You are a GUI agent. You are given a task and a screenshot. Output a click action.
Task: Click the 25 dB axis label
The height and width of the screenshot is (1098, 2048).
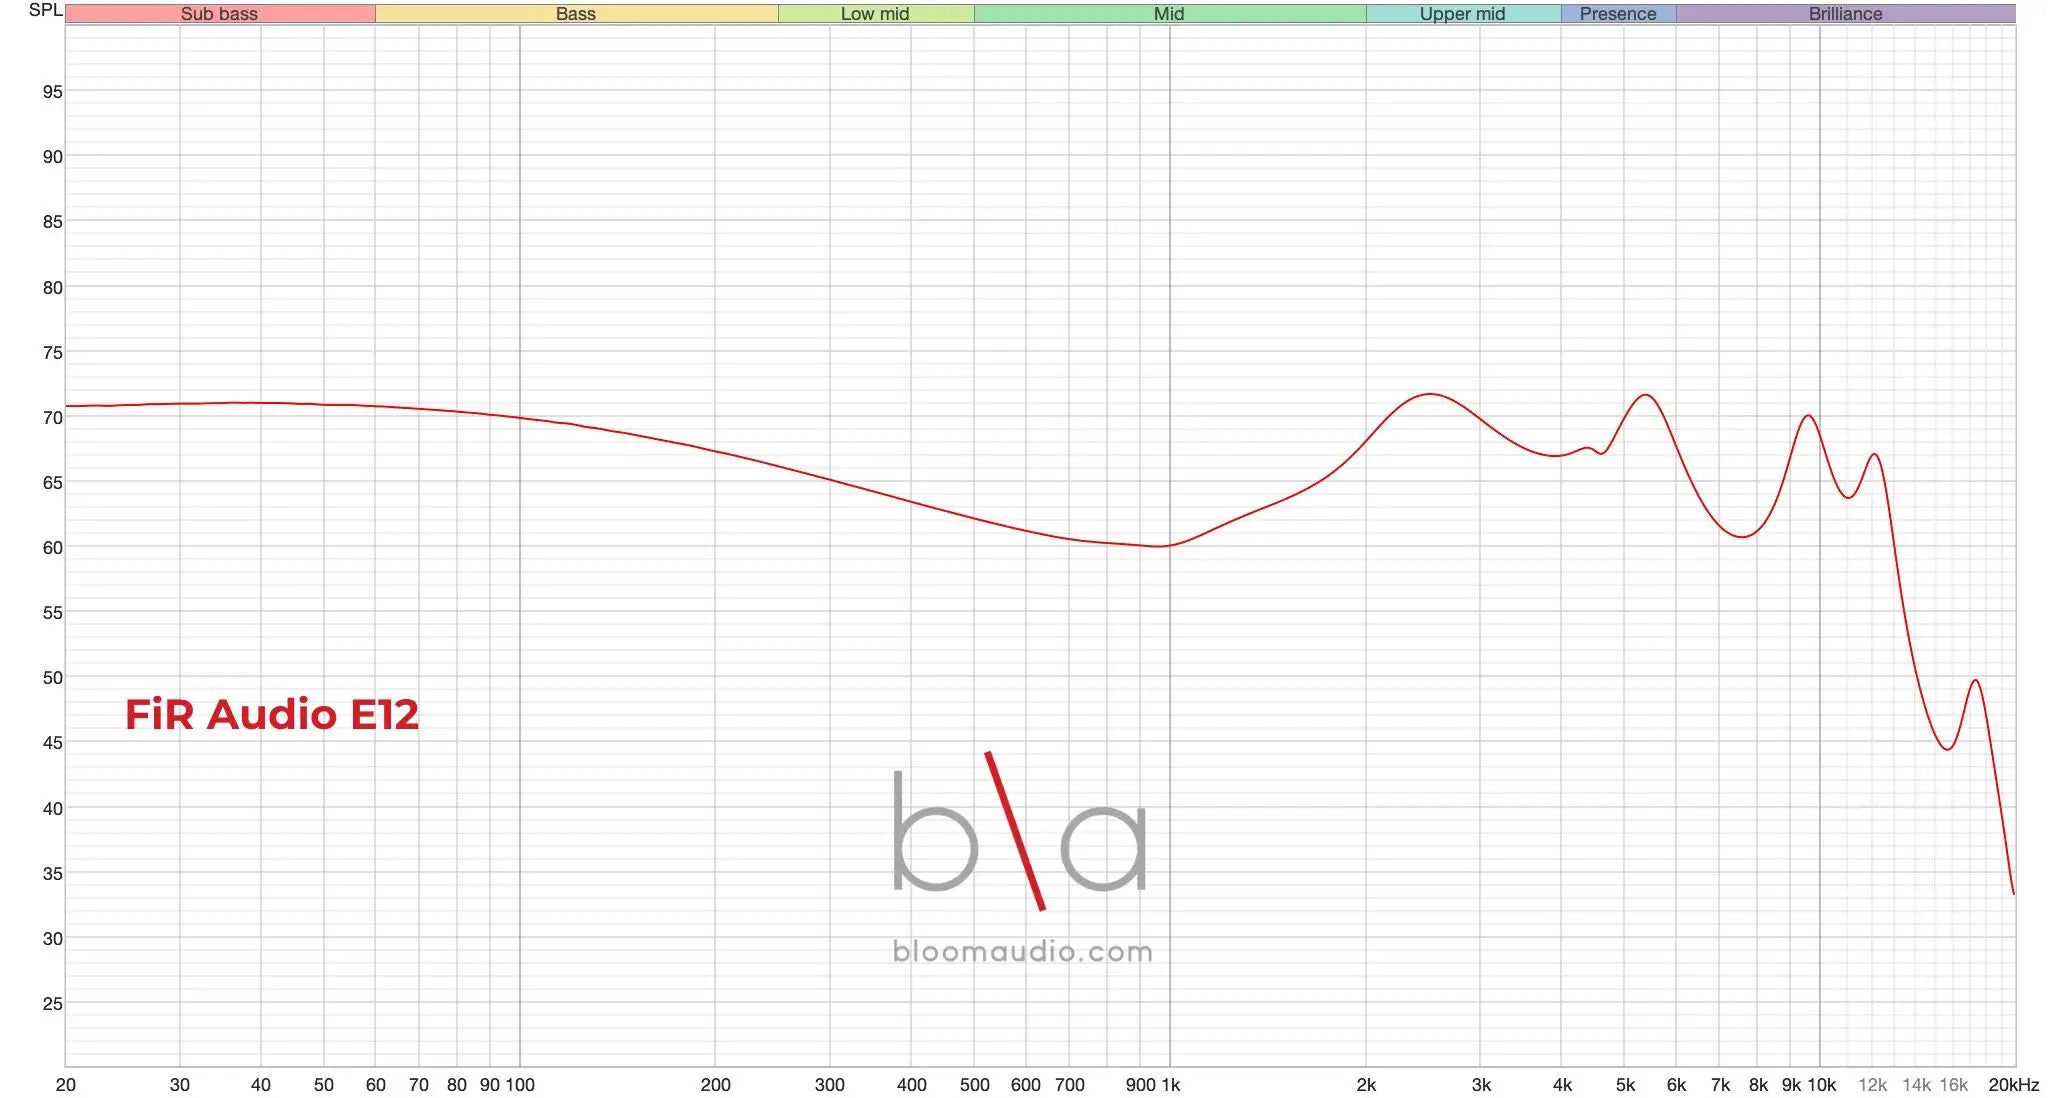point(52,1004)
